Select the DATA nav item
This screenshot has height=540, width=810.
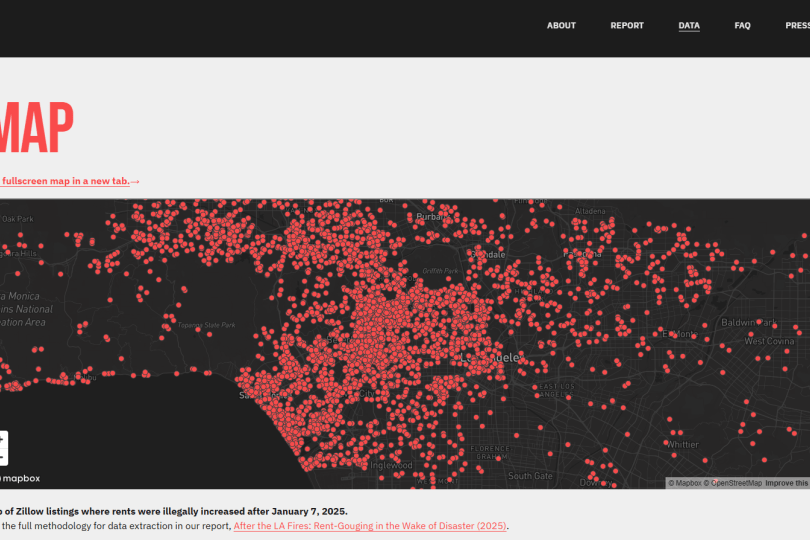coord(689,26)
